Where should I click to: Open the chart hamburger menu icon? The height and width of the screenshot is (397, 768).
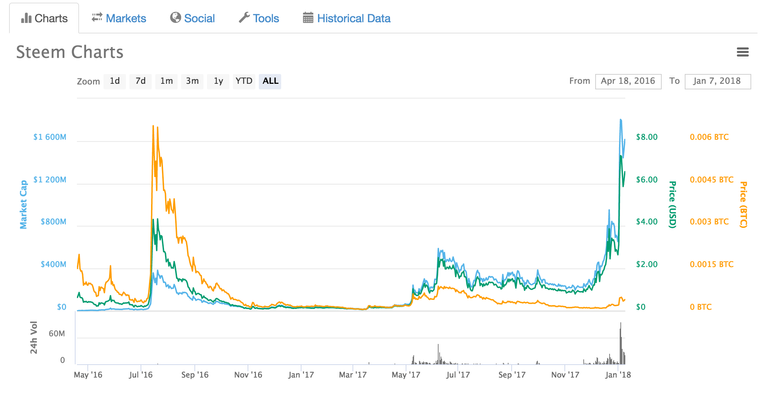coord(743,52)
